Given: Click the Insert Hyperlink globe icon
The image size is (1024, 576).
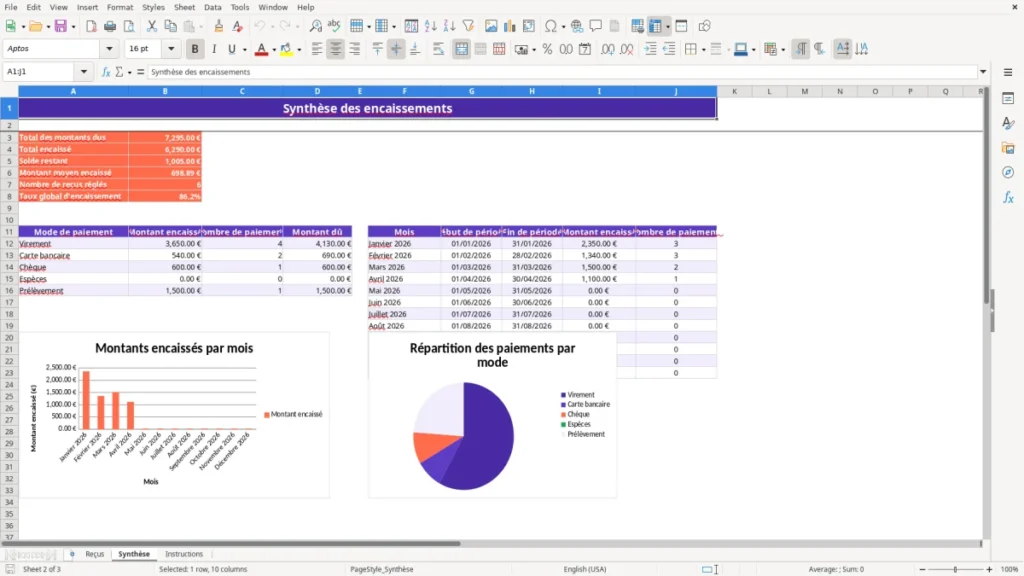Looking at the screenshot, I should click(x=577, y=26).
